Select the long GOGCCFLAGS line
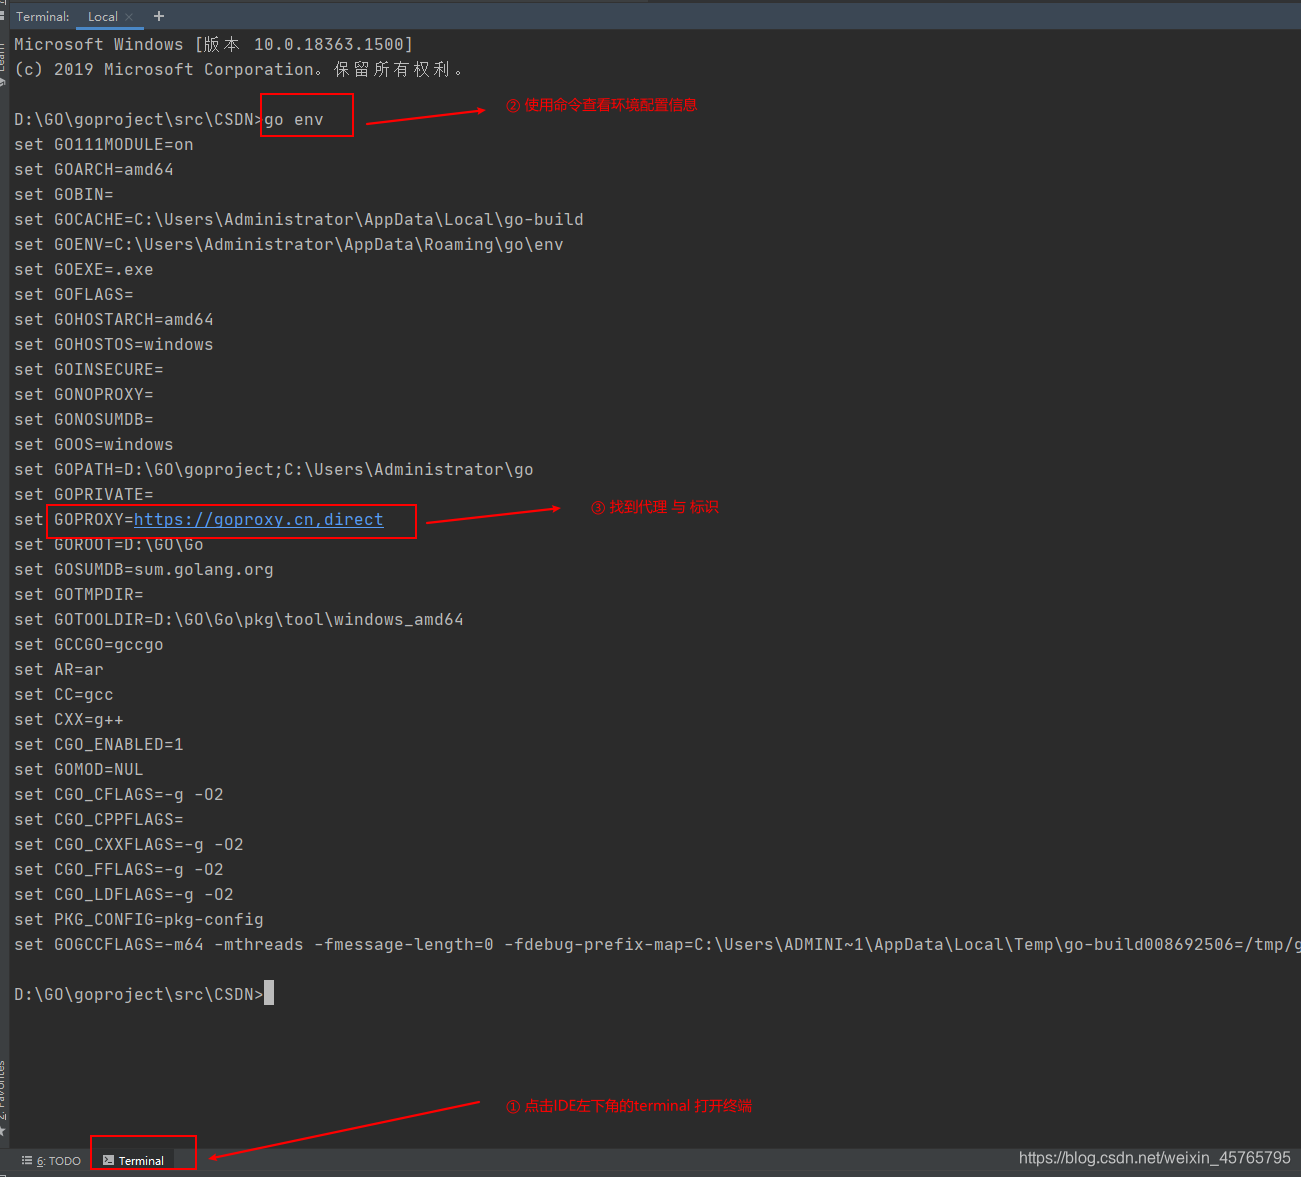The height and width of the screenshot is (1177, 1301). [657, 944]
